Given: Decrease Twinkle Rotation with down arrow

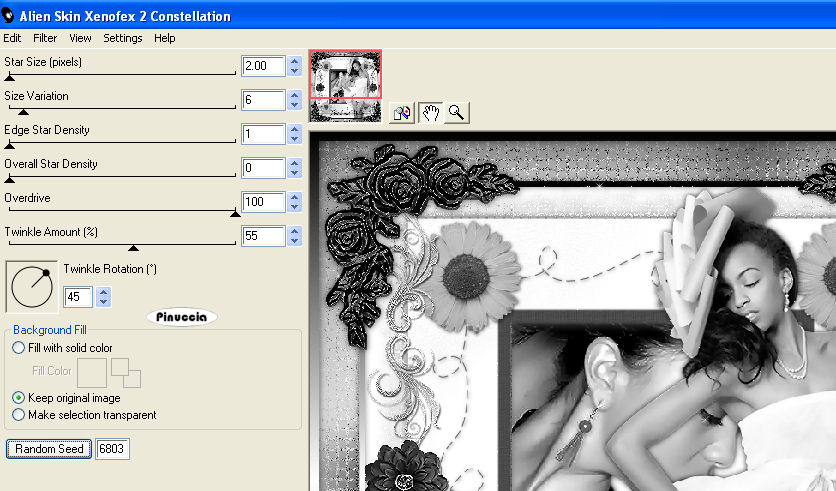Looking at the screenshot, I should click(x=103, y=302).
